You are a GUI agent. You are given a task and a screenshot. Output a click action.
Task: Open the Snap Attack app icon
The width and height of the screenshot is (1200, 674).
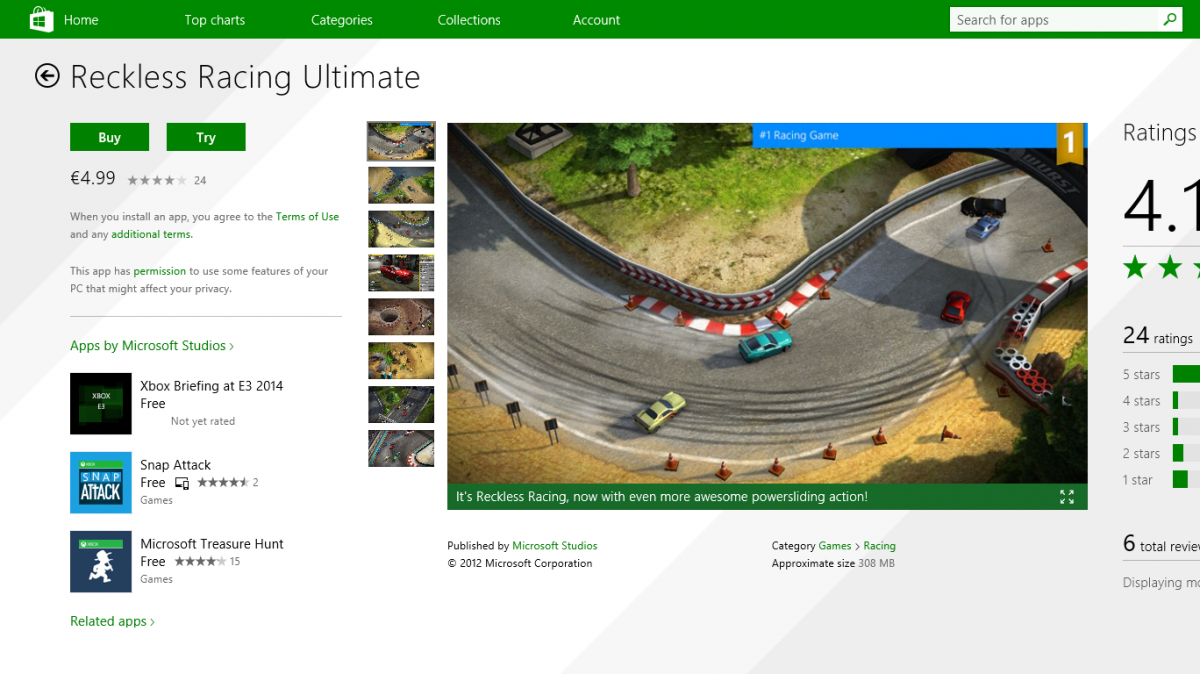[101, 483]
